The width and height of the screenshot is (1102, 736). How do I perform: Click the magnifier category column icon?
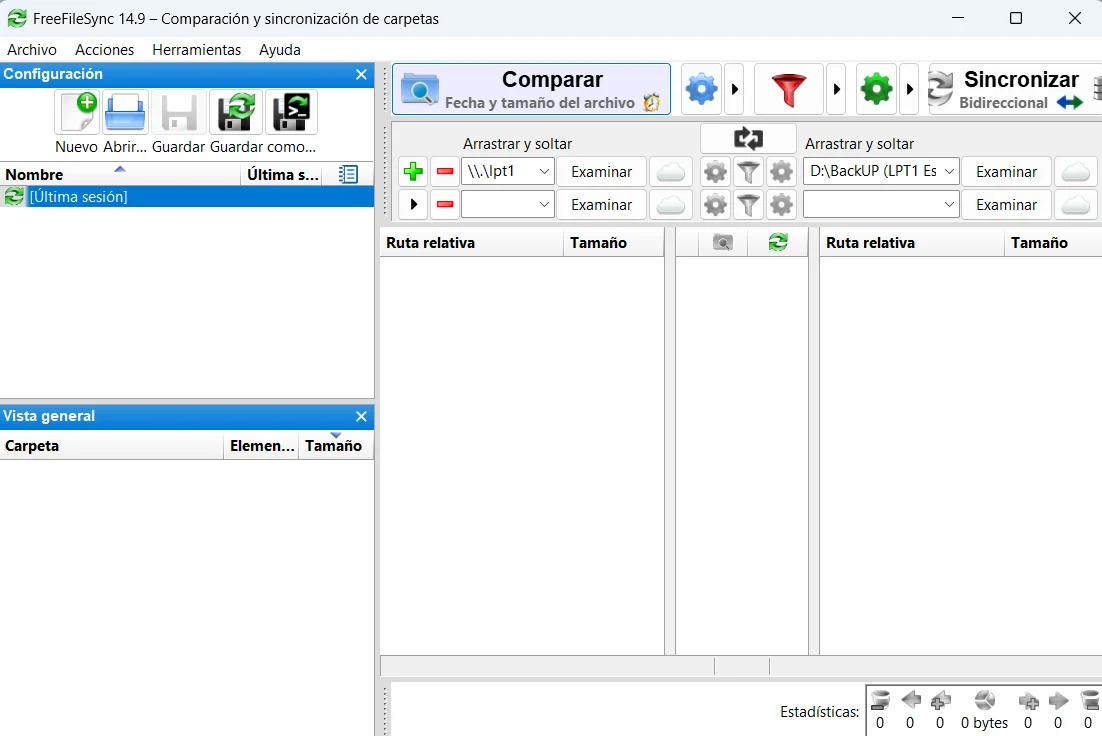722,243
